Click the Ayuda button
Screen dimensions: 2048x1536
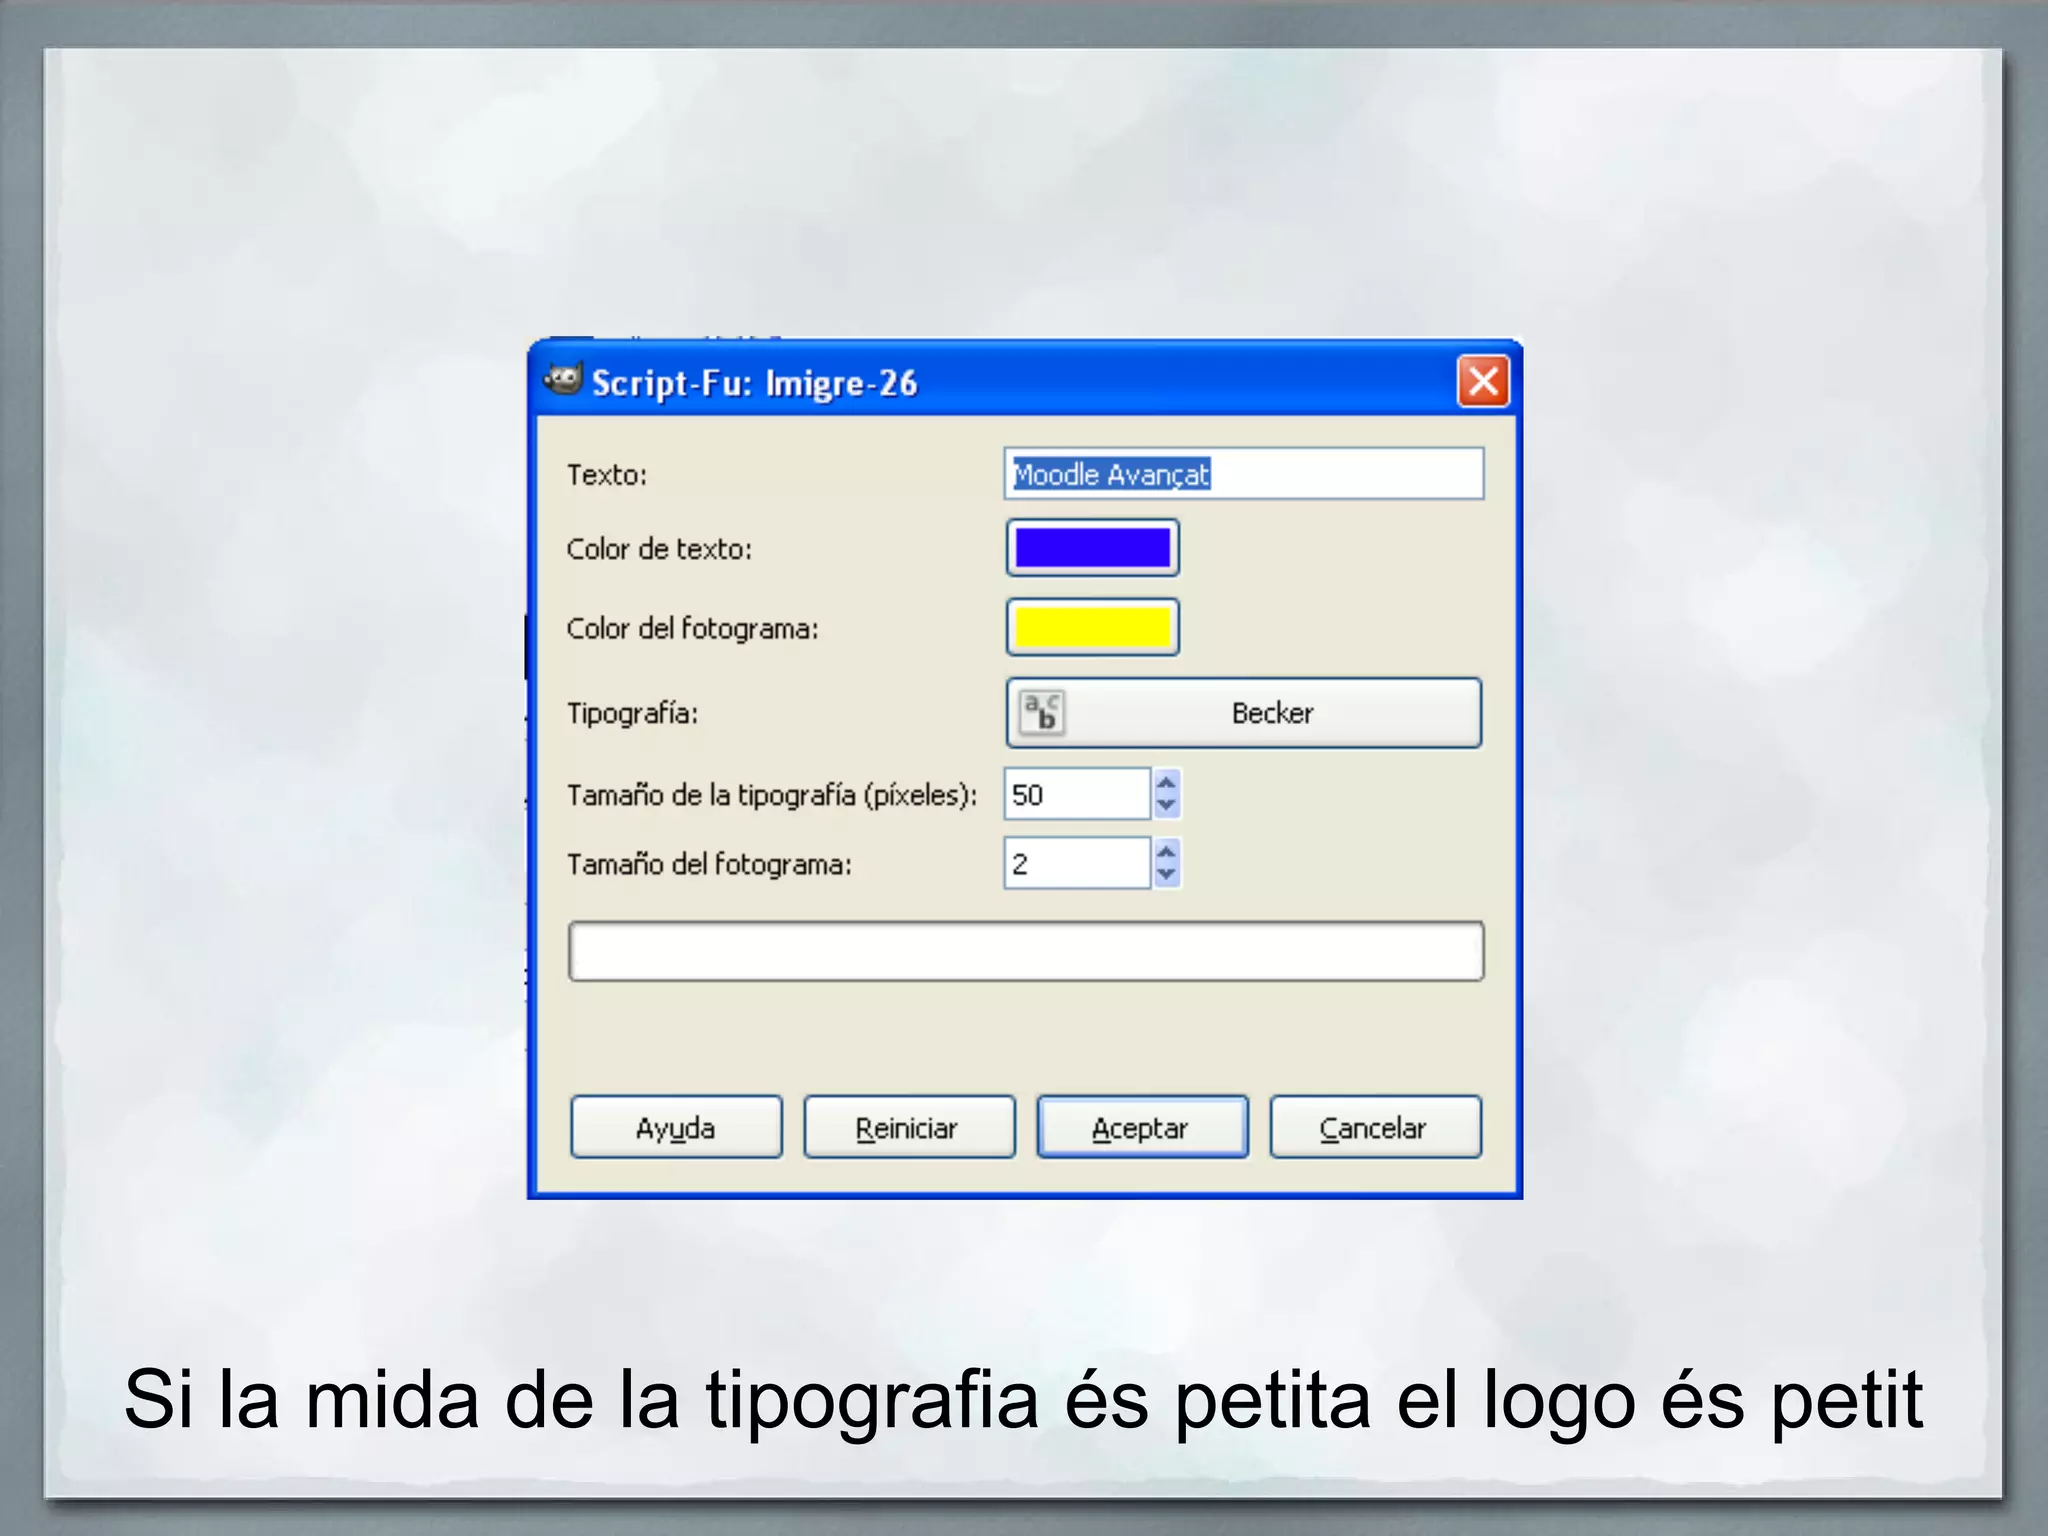point(676,1127)
